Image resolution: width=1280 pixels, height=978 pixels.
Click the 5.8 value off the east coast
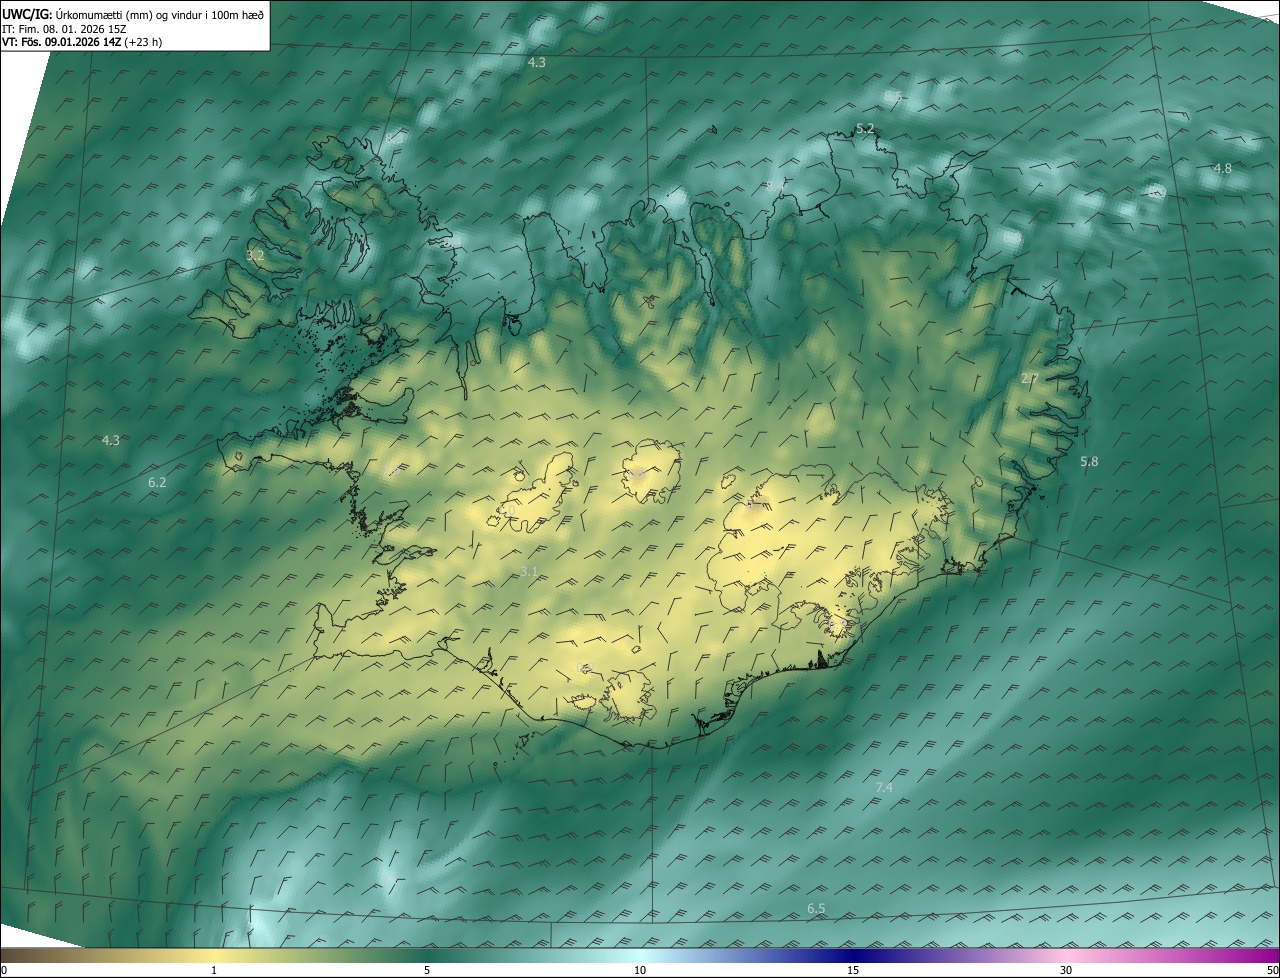1089,461
